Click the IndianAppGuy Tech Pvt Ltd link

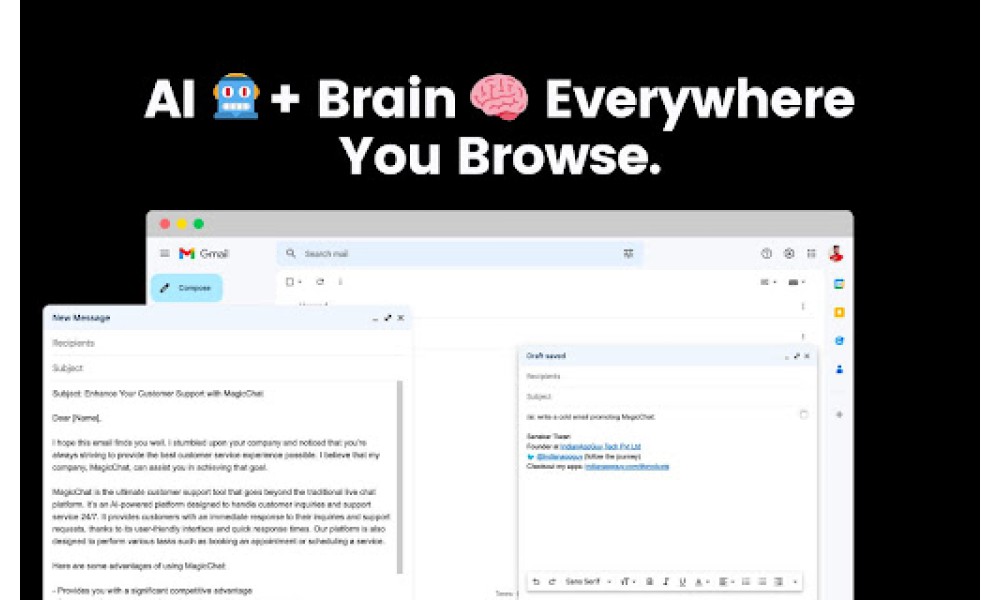tap(600, 447)
